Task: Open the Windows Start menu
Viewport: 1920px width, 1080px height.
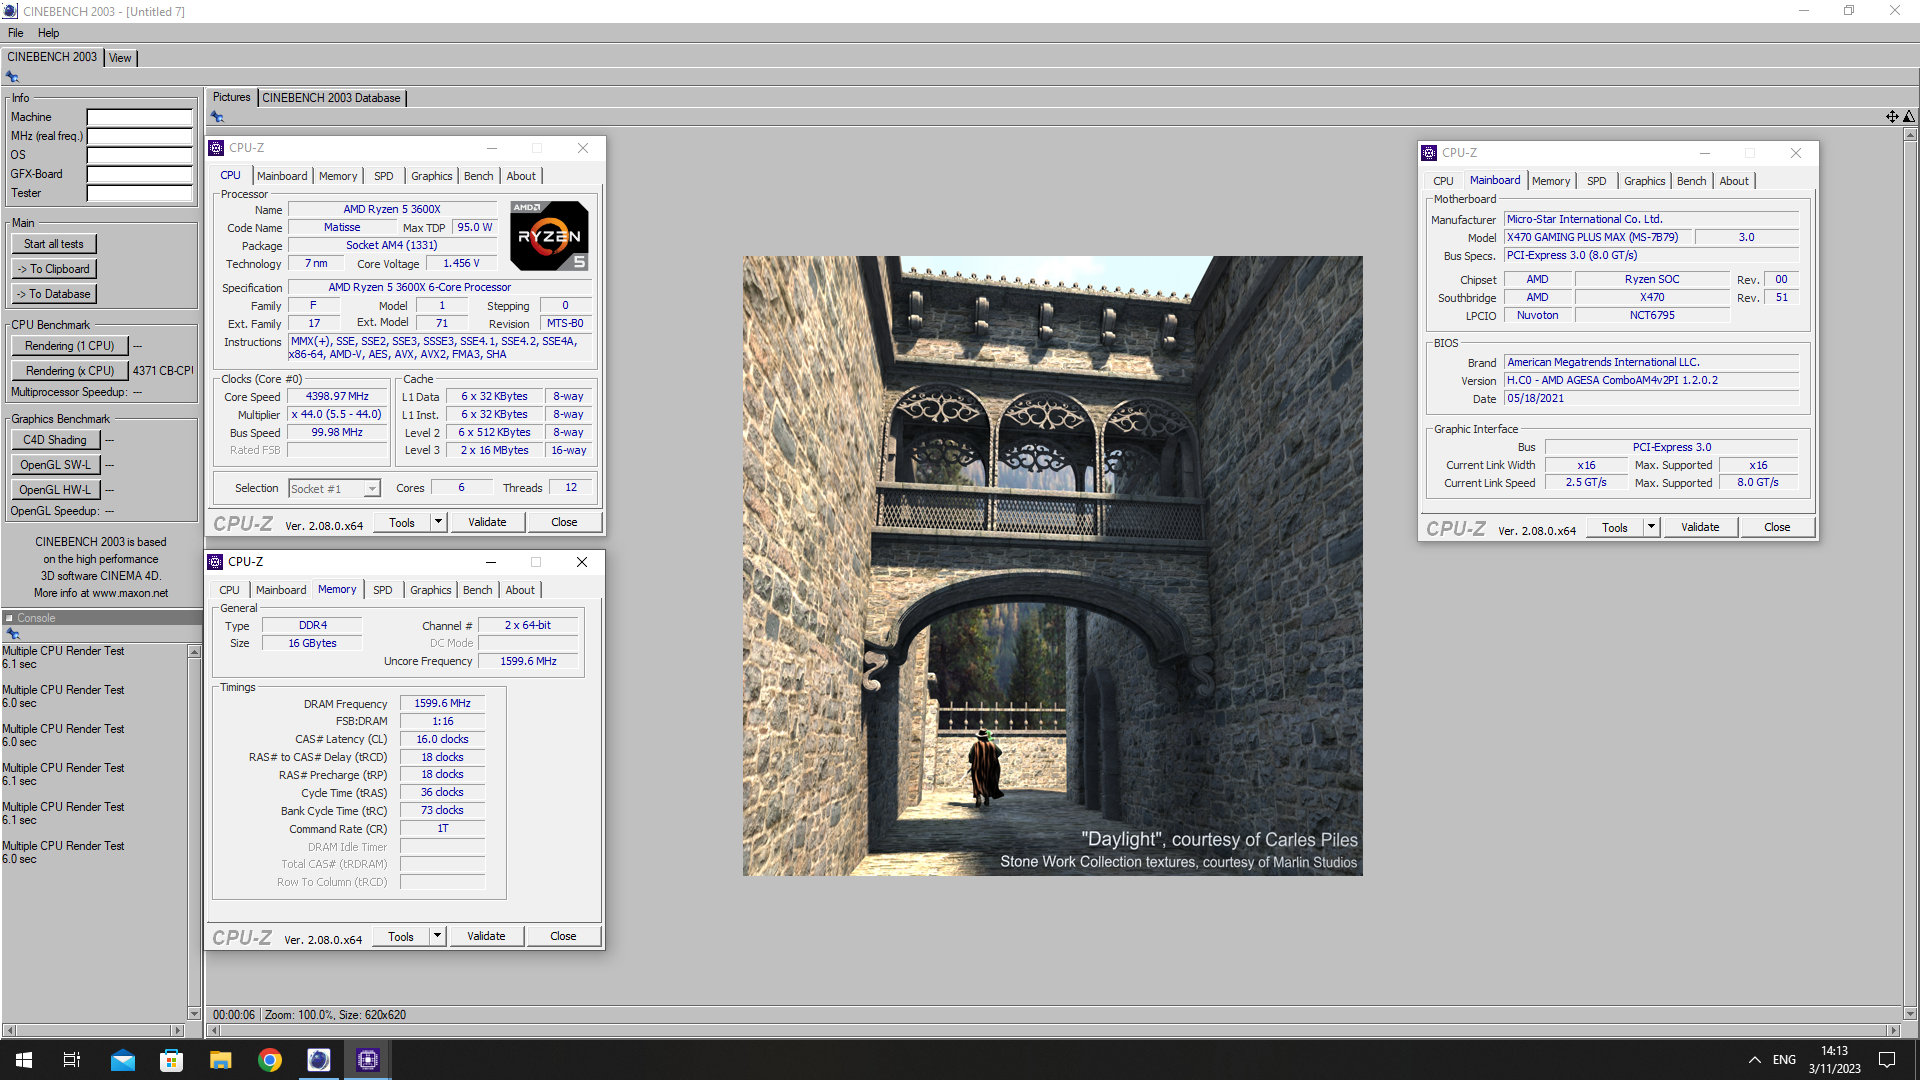Action: click(24, 1060)
